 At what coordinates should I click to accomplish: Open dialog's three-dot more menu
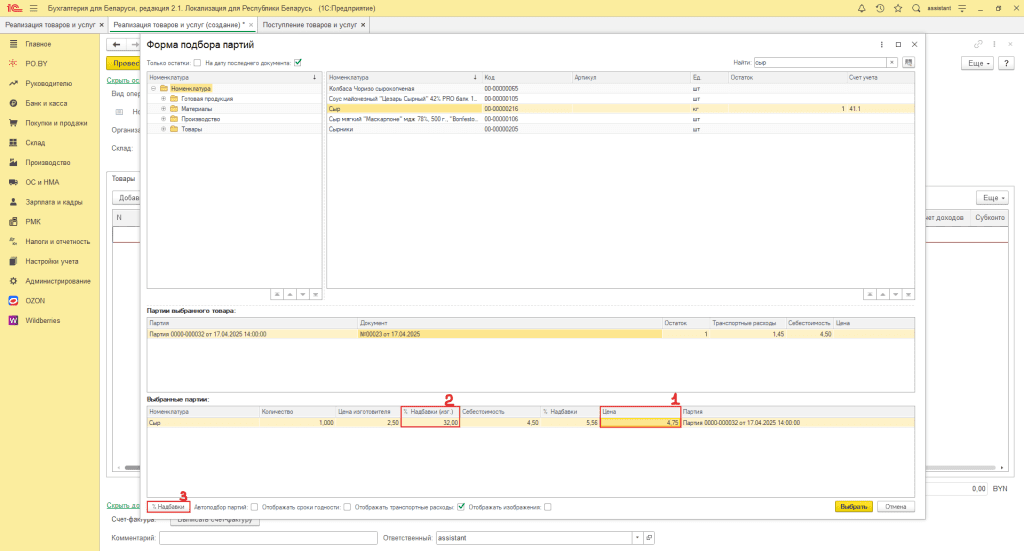882,44
